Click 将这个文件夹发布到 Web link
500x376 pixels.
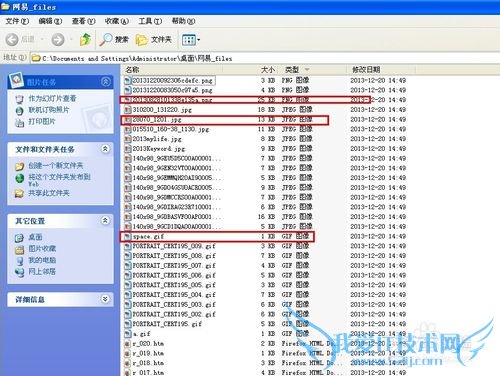tap(59, 180)
